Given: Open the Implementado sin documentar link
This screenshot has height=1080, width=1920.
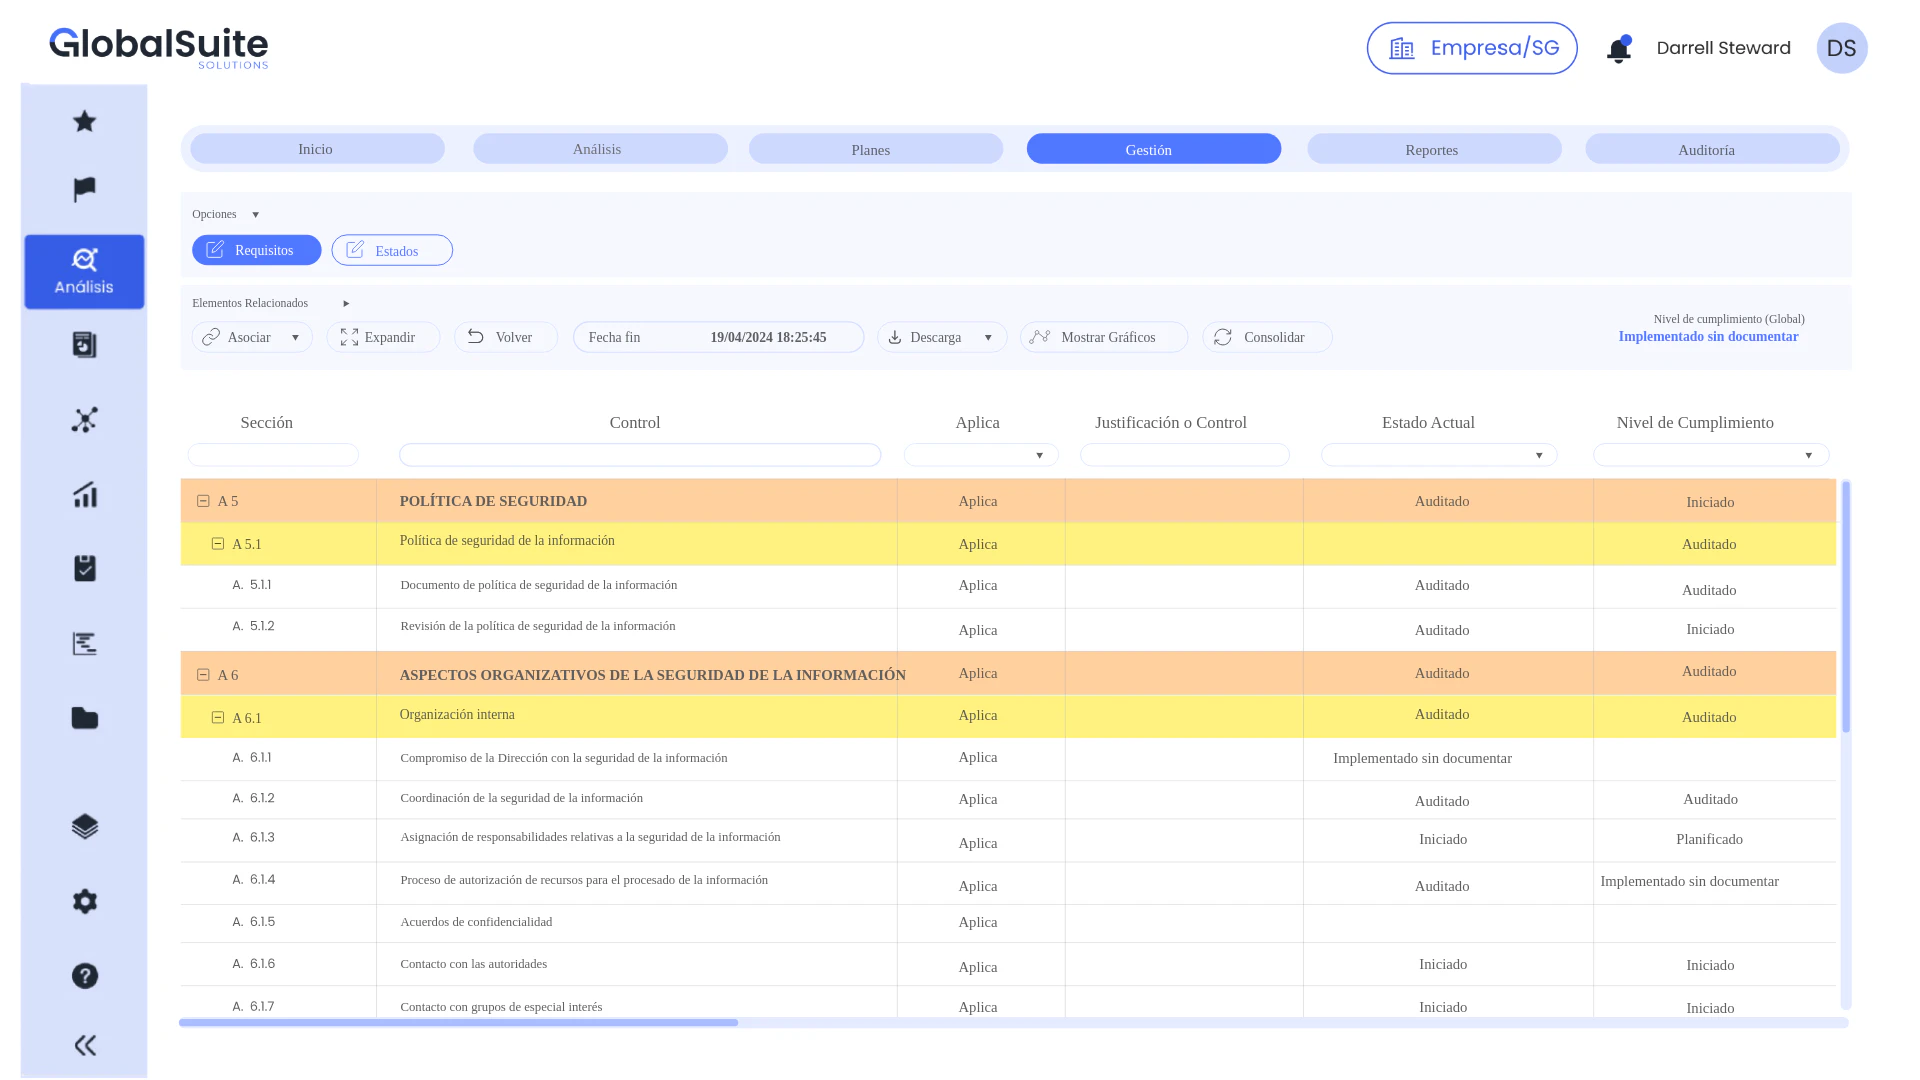Looking at the screenshot, I should tap(1707, 337).
